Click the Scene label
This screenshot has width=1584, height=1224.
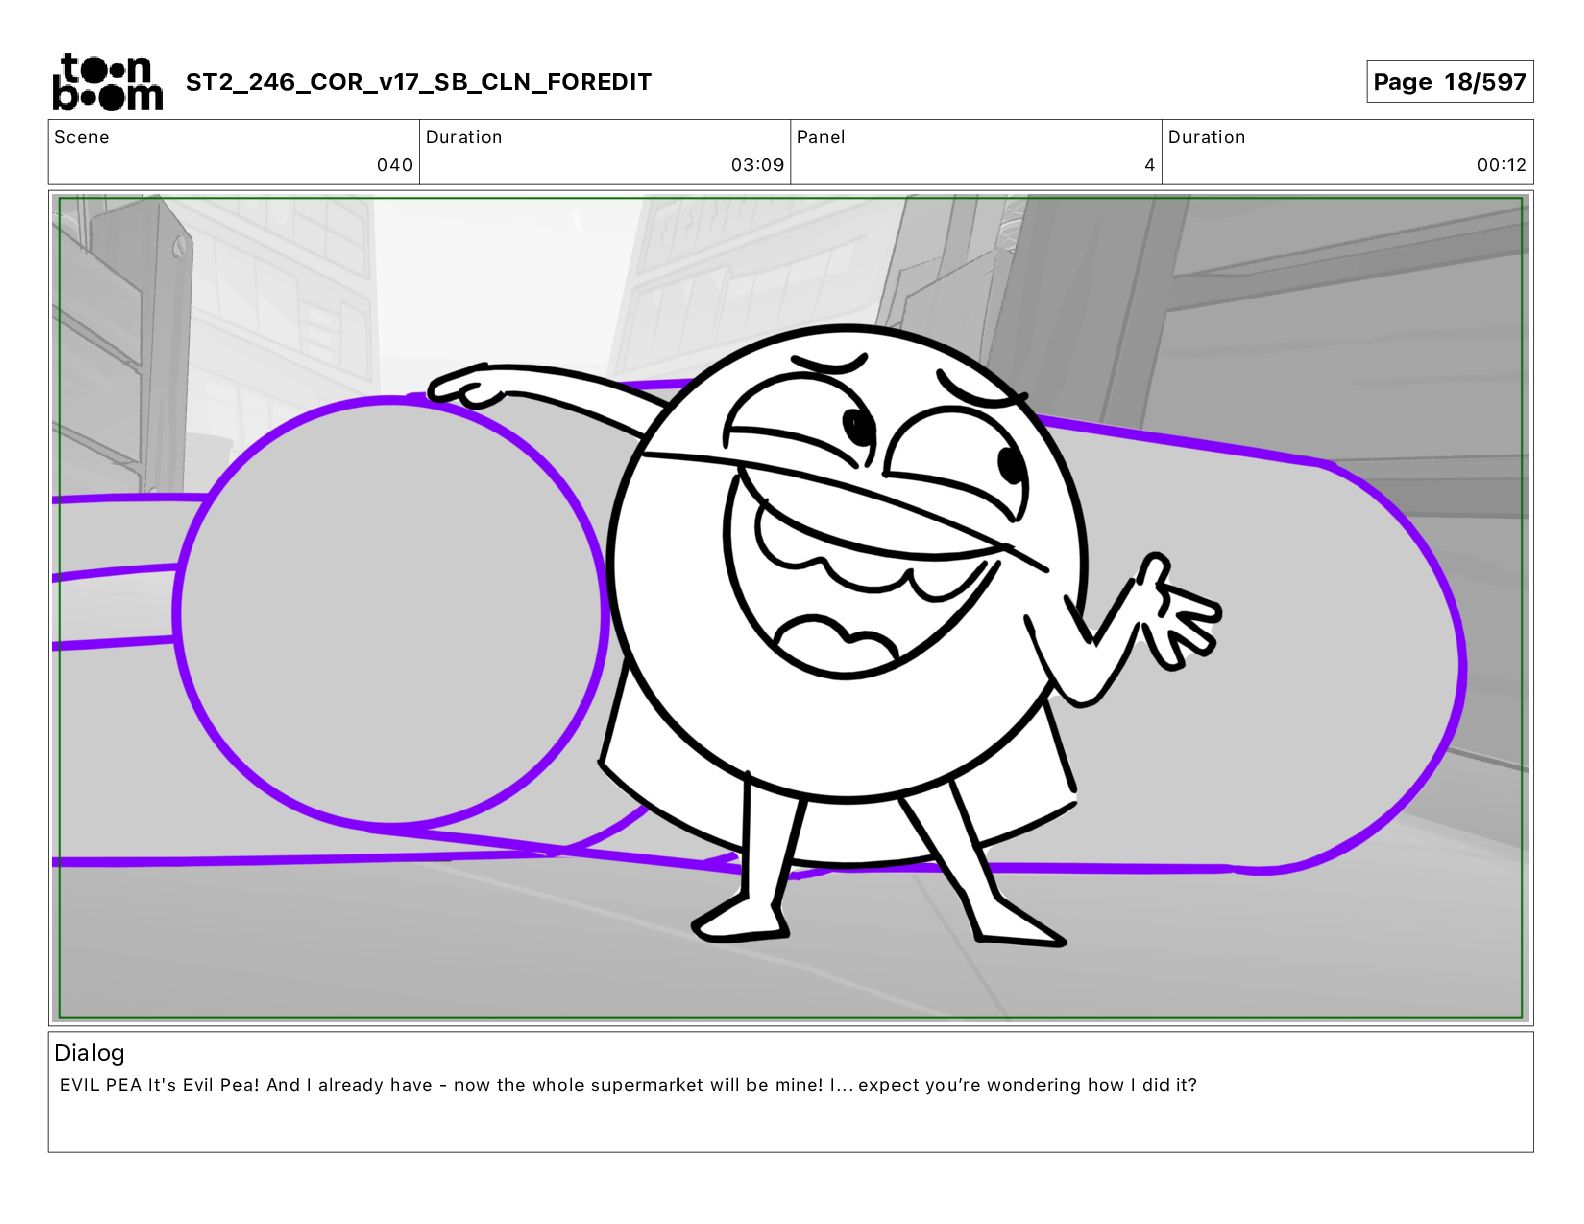click(82, 137)
